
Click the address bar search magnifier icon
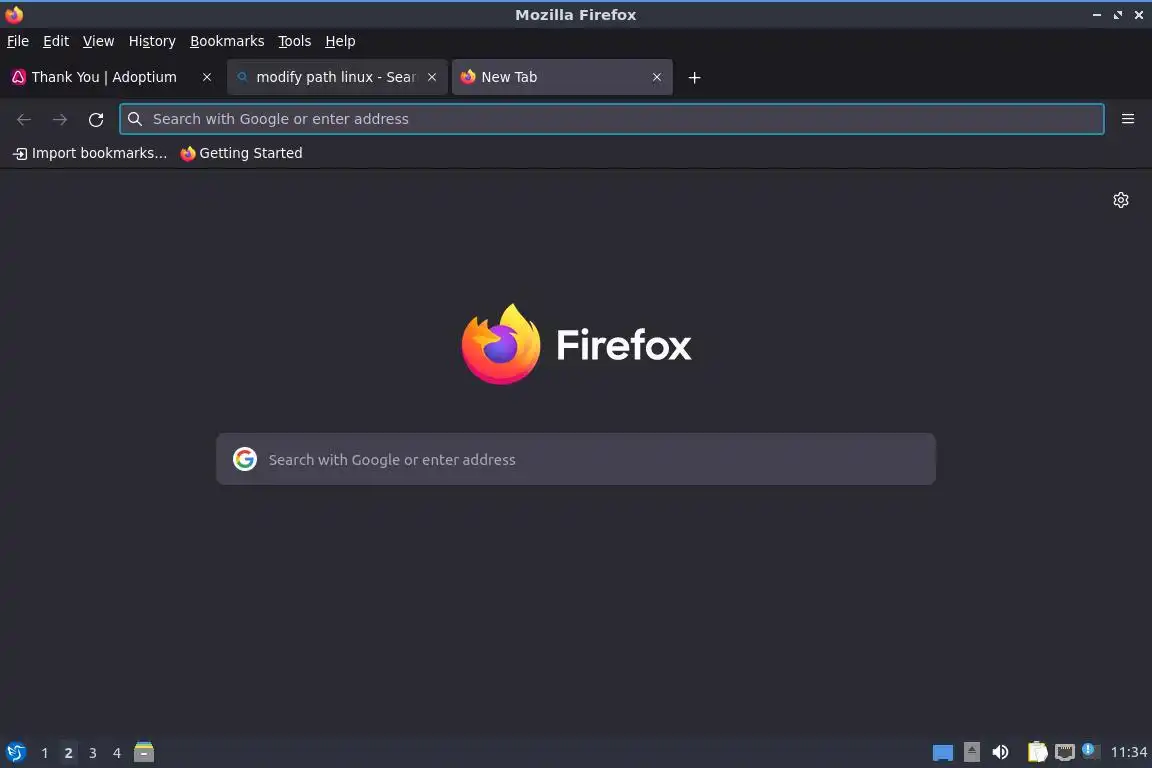(134, 119)
